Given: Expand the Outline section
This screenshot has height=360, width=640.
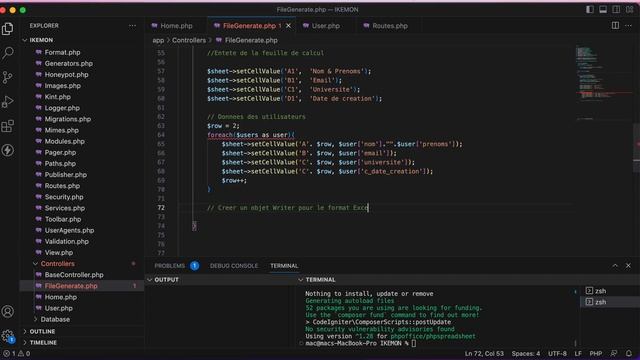Looking at the screenshot, I should coord(82,331).
